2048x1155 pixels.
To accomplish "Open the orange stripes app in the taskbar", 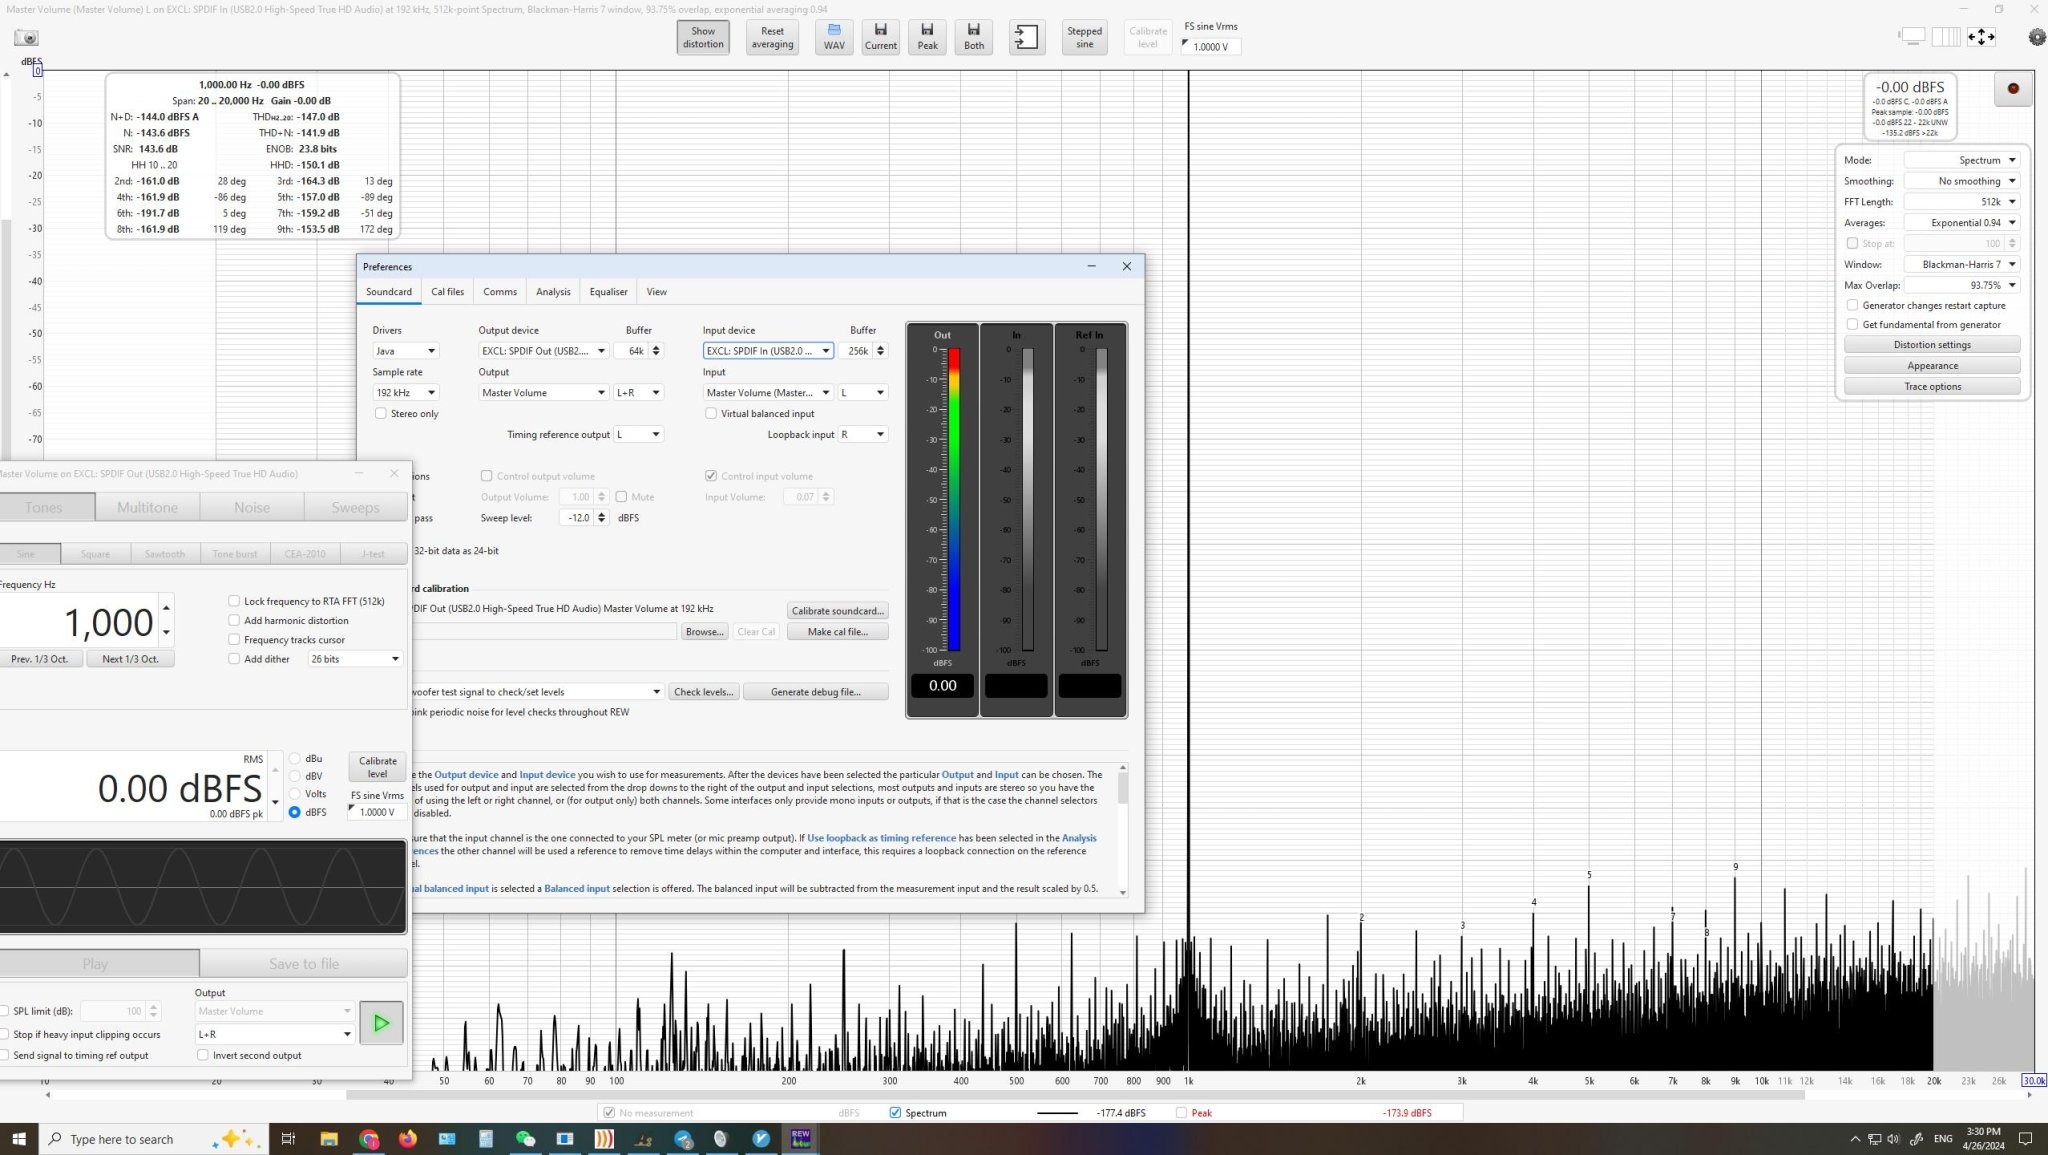I will coord(604,1139).
